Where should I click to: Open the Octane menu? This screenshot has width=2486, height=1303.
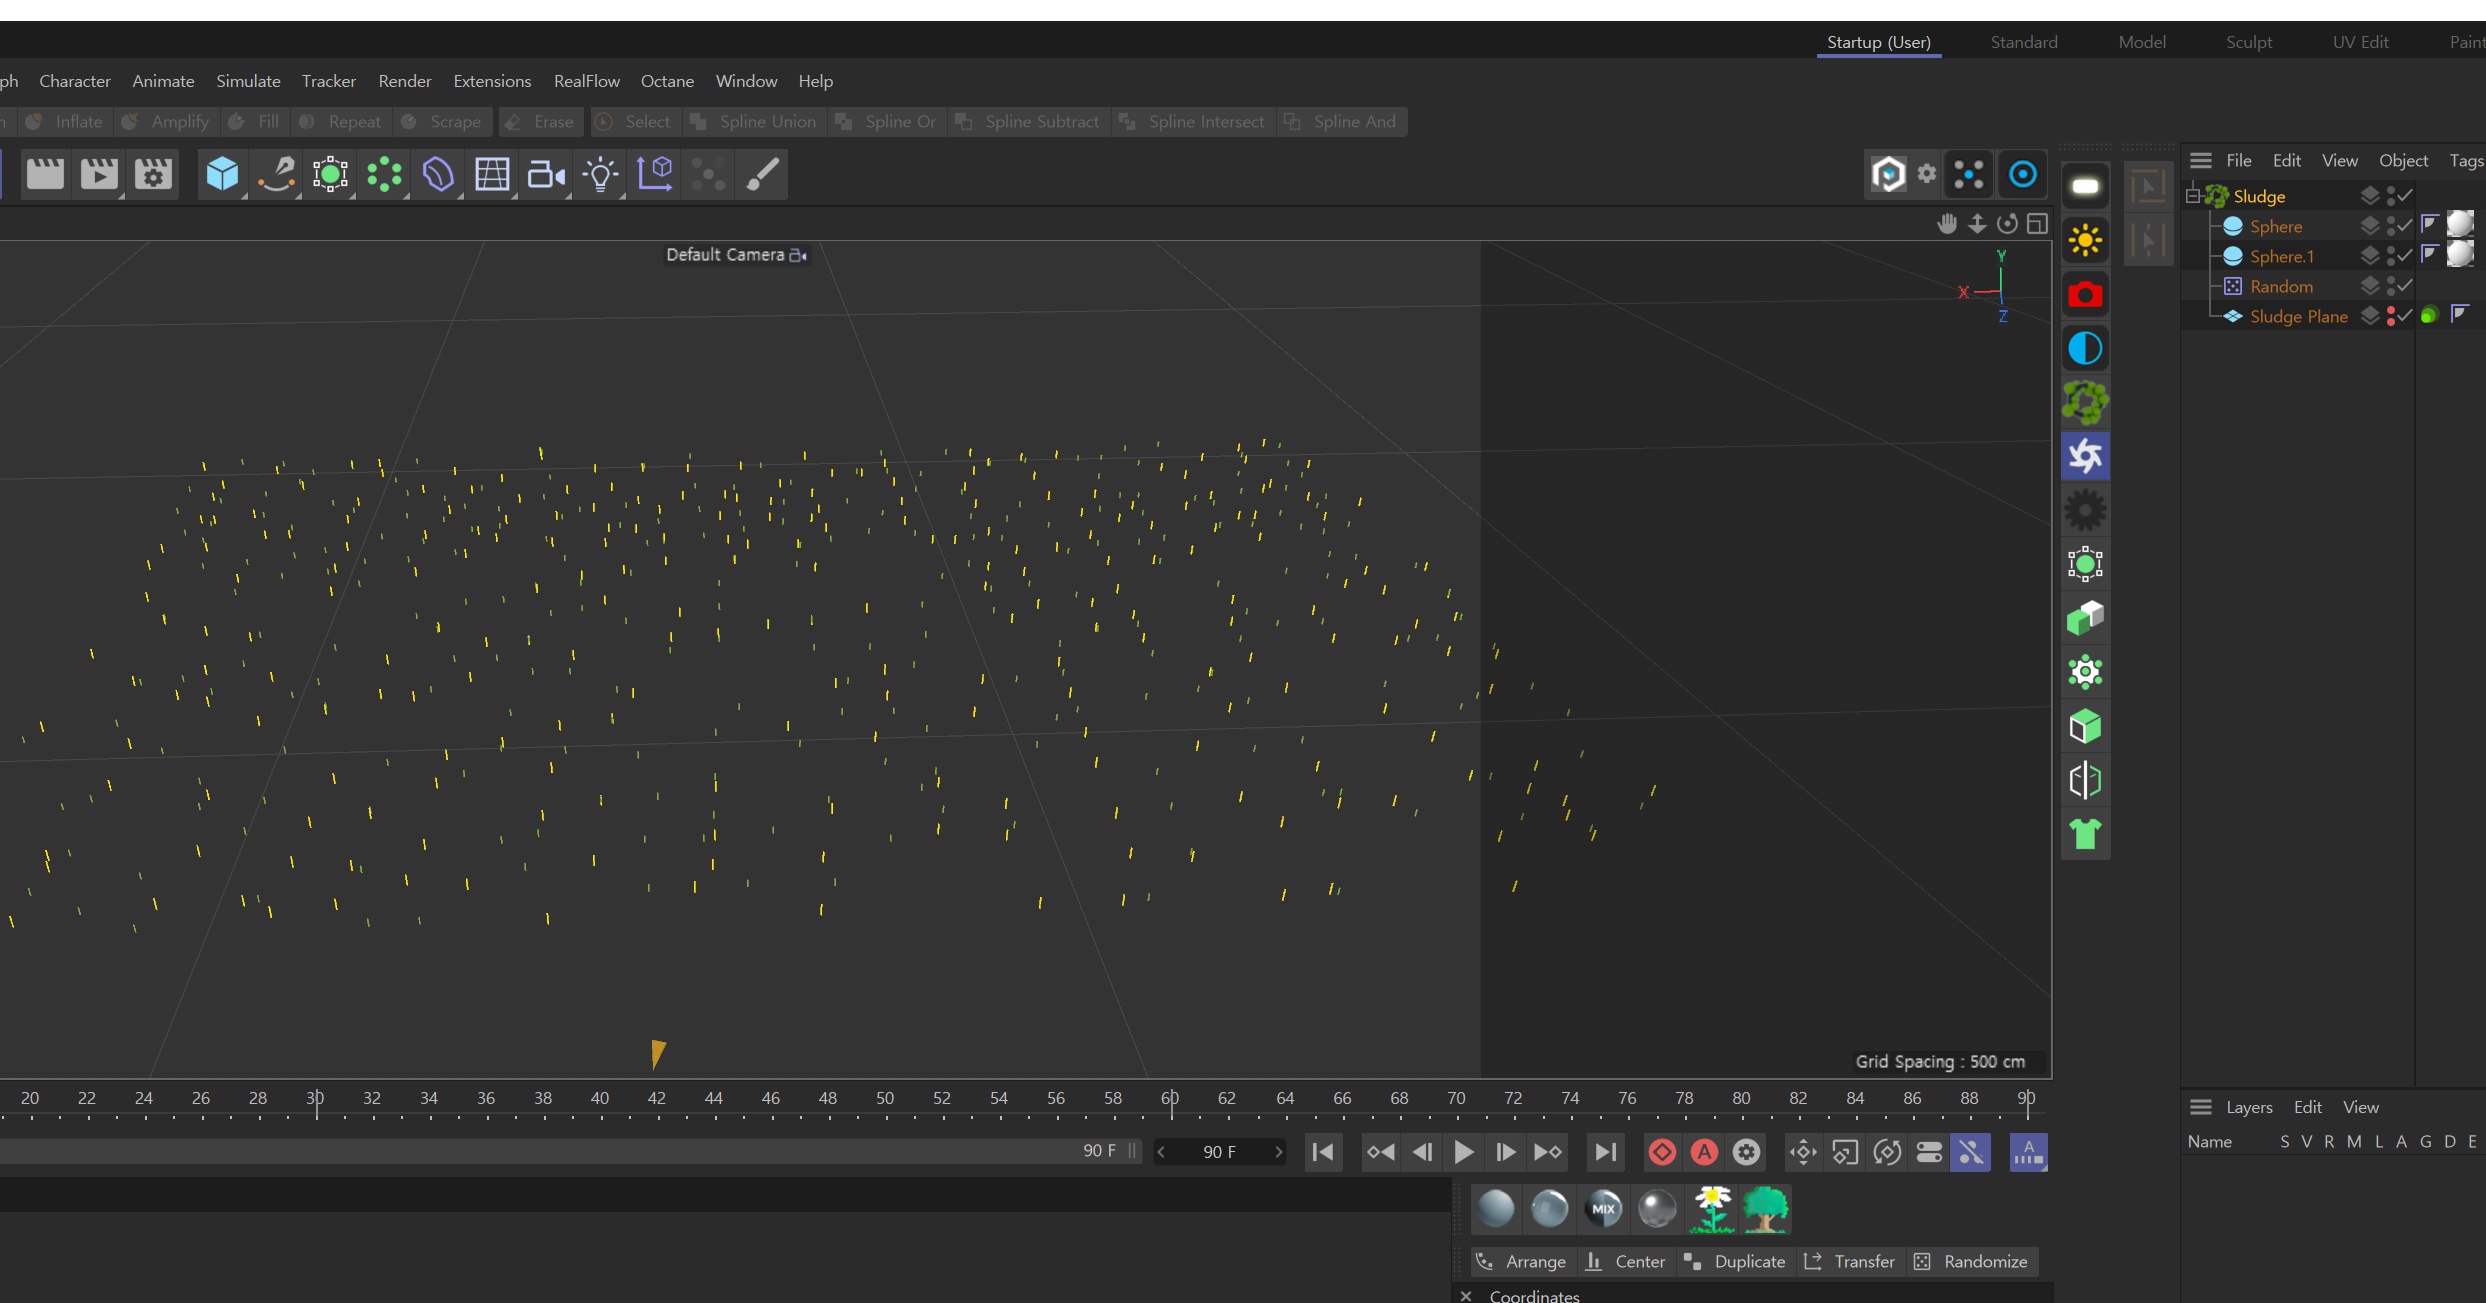[667, 81]
